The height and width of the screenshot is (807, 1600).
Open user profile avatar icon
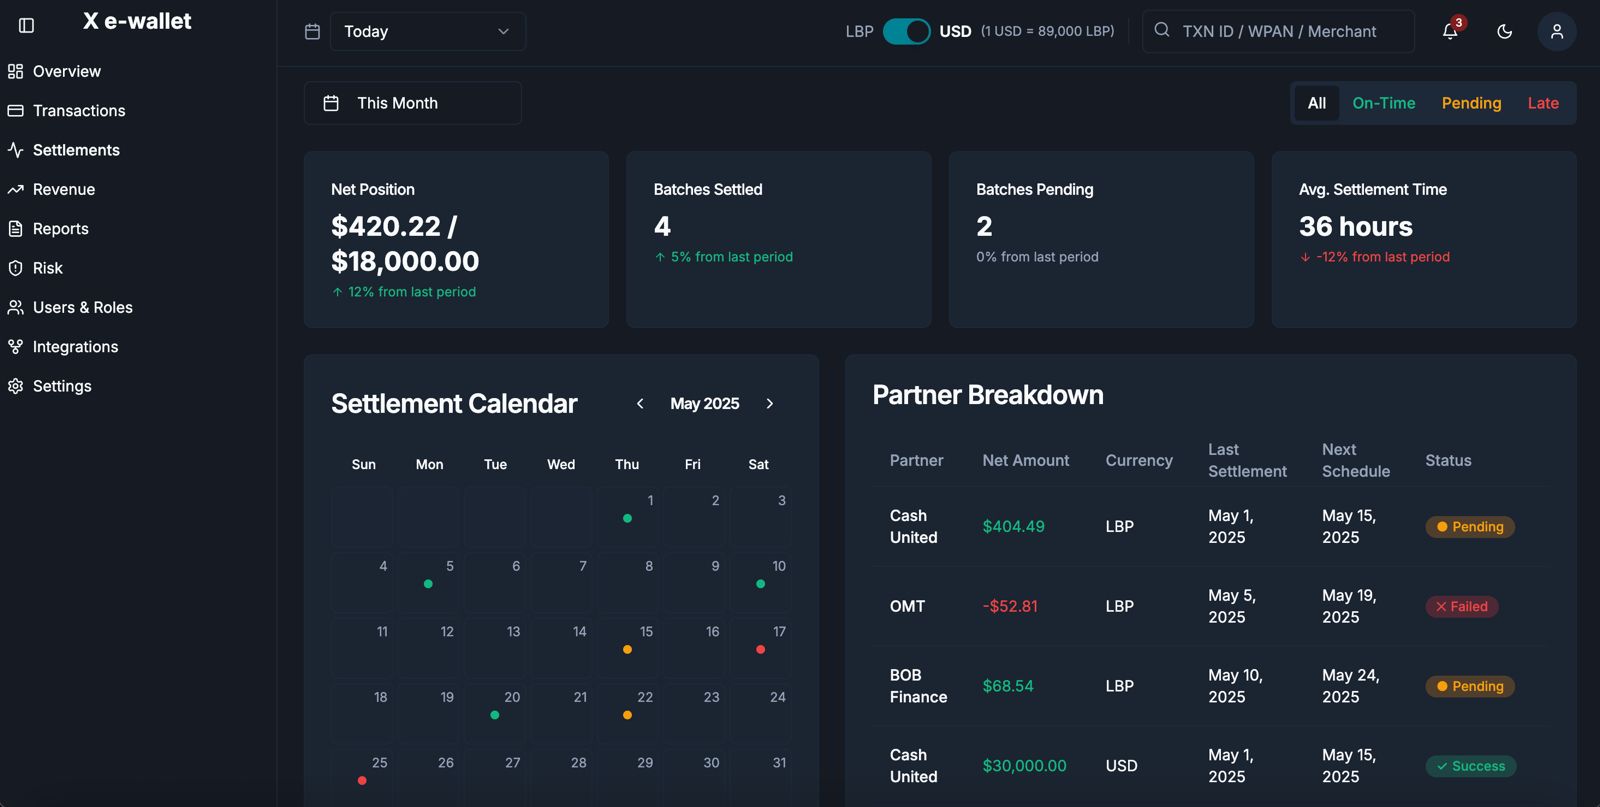[1557, 31]
